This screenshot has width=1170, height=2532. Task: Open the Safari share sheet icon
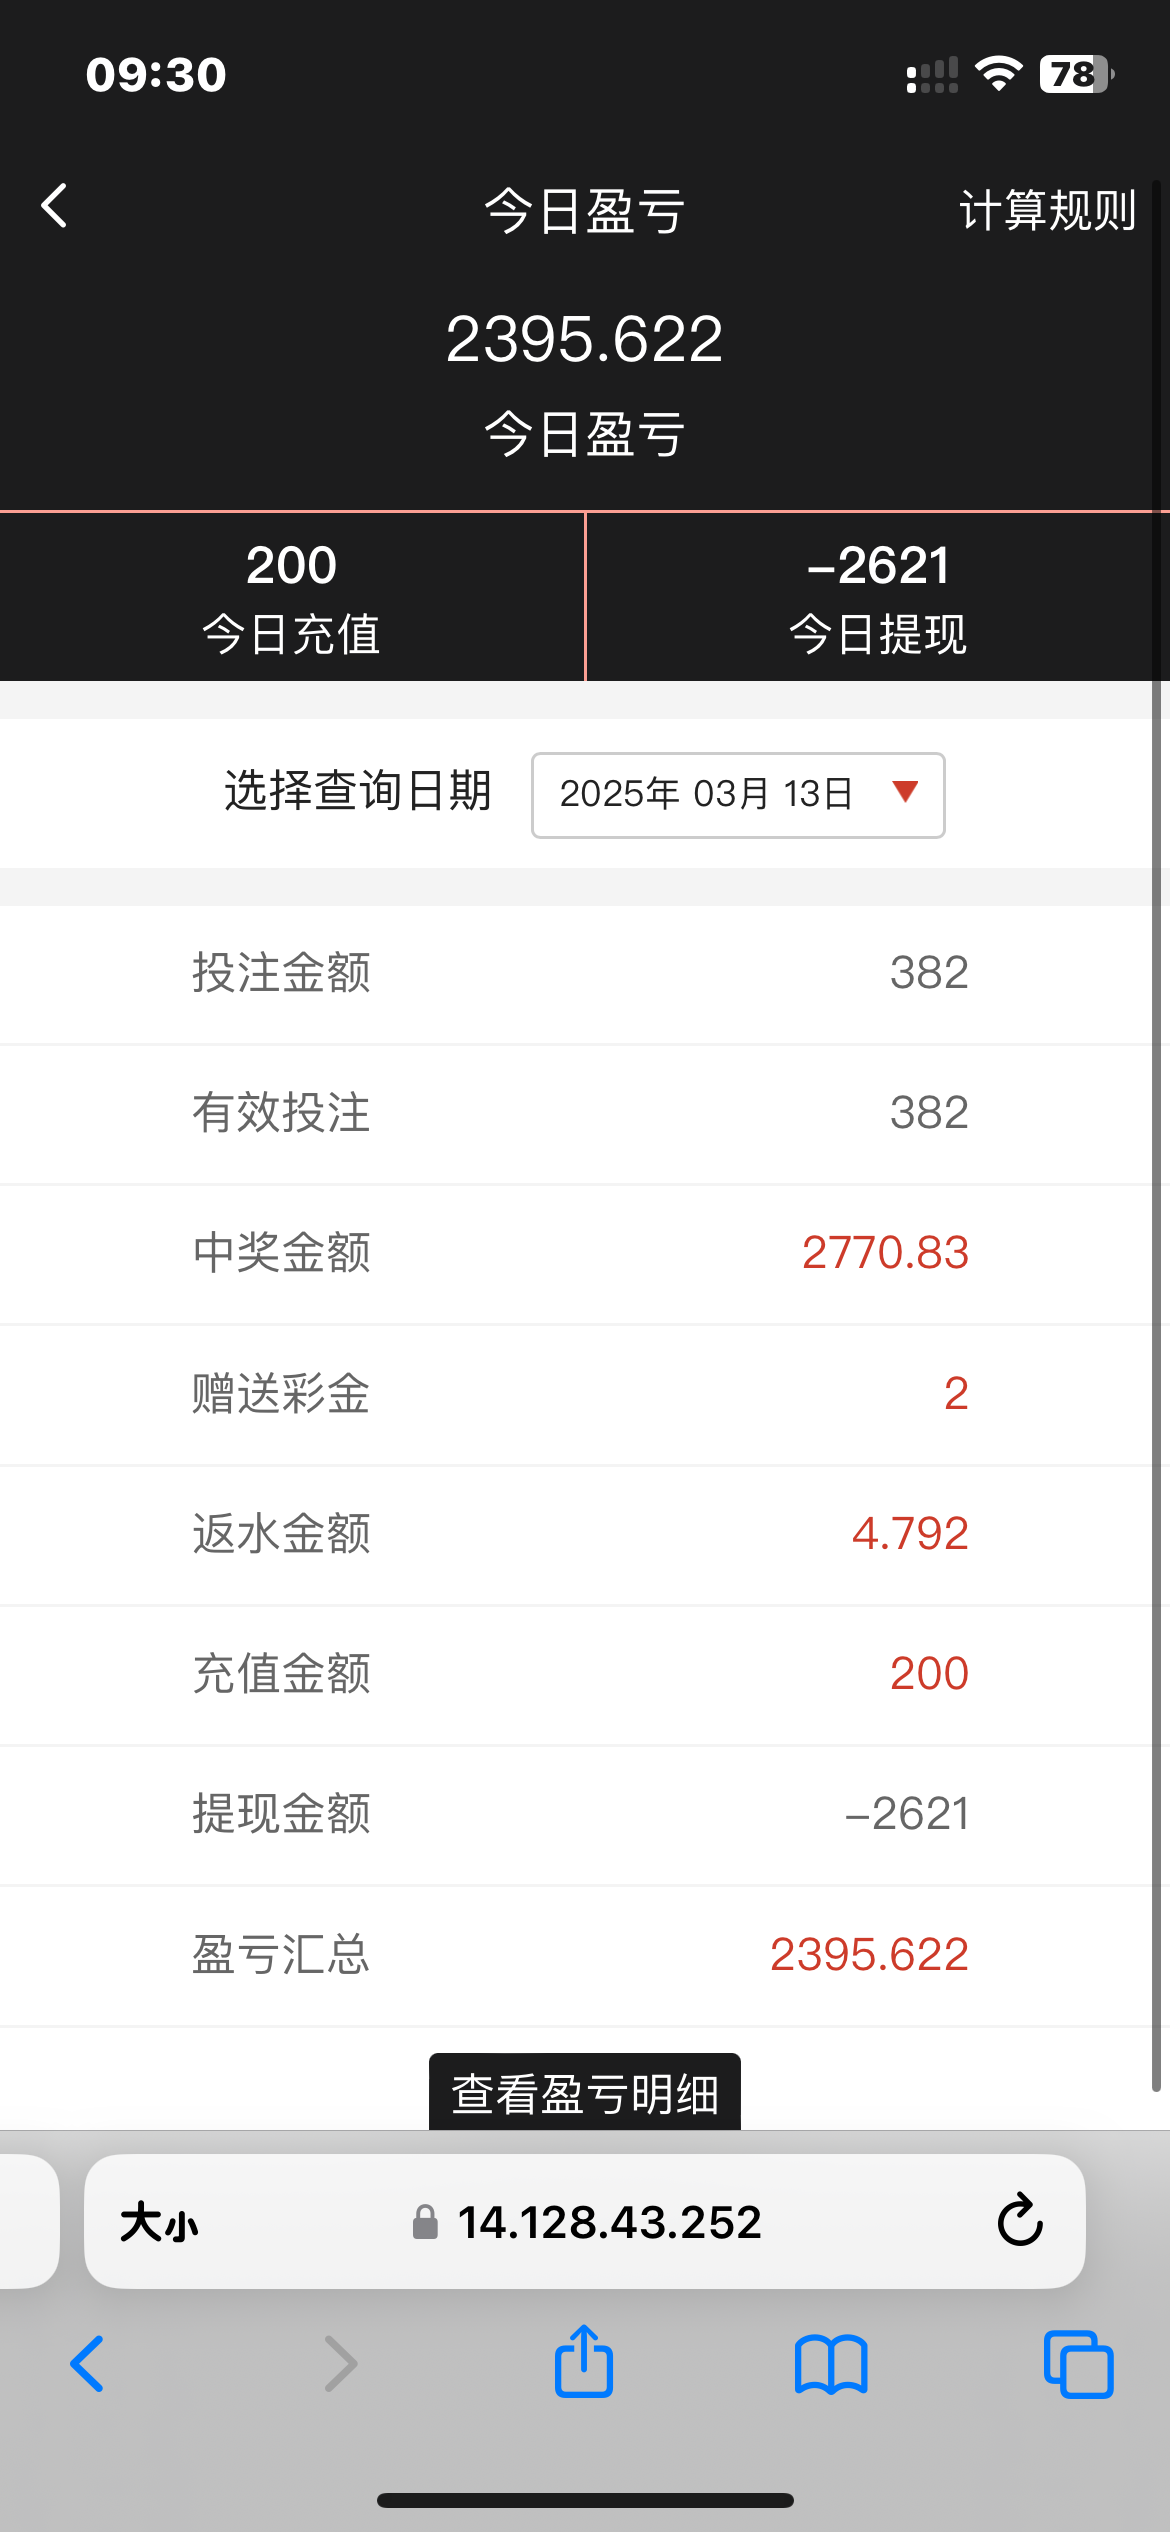[584, 2362]
